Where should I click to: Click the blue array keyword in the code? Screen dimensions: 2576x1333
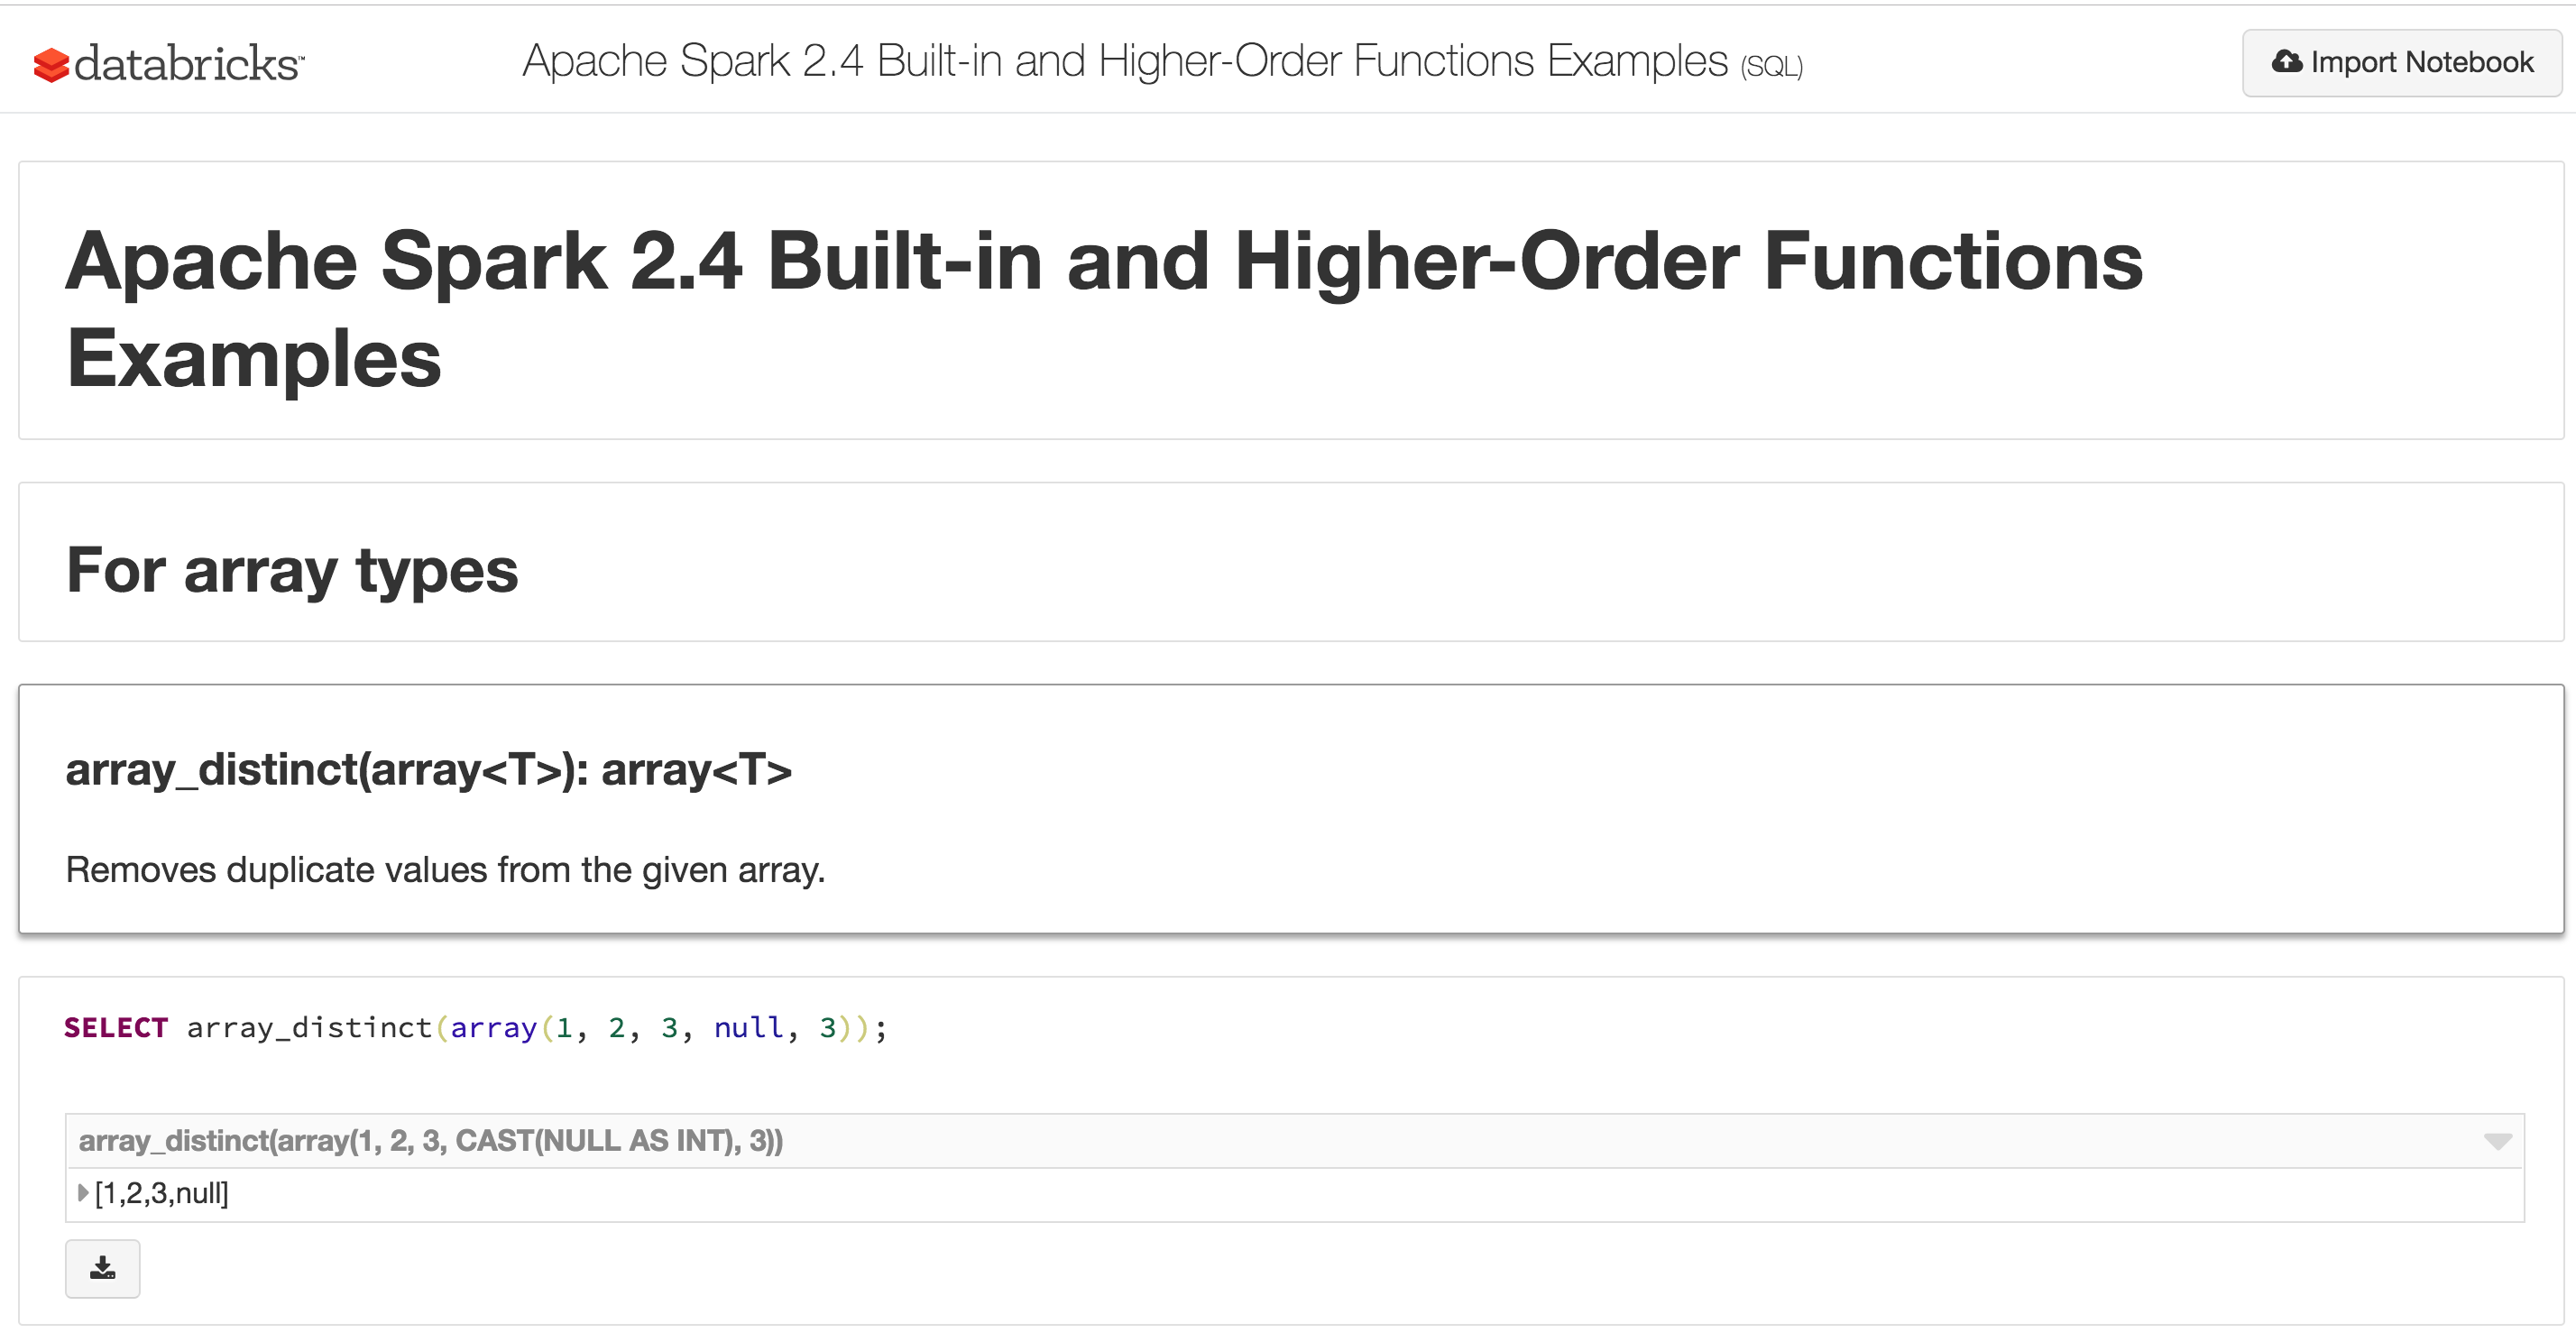pos(493,1028)
